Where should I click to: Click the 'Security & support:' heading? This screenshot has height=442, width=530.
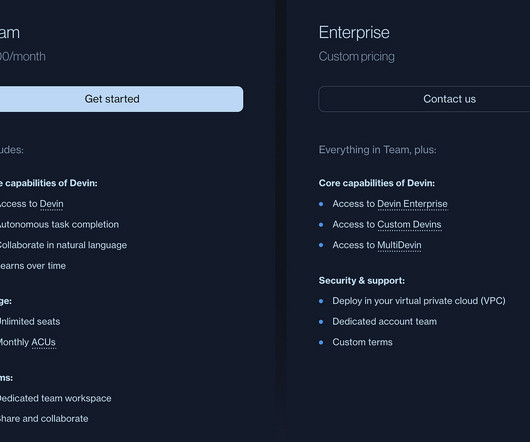click(x=362, y=280)
